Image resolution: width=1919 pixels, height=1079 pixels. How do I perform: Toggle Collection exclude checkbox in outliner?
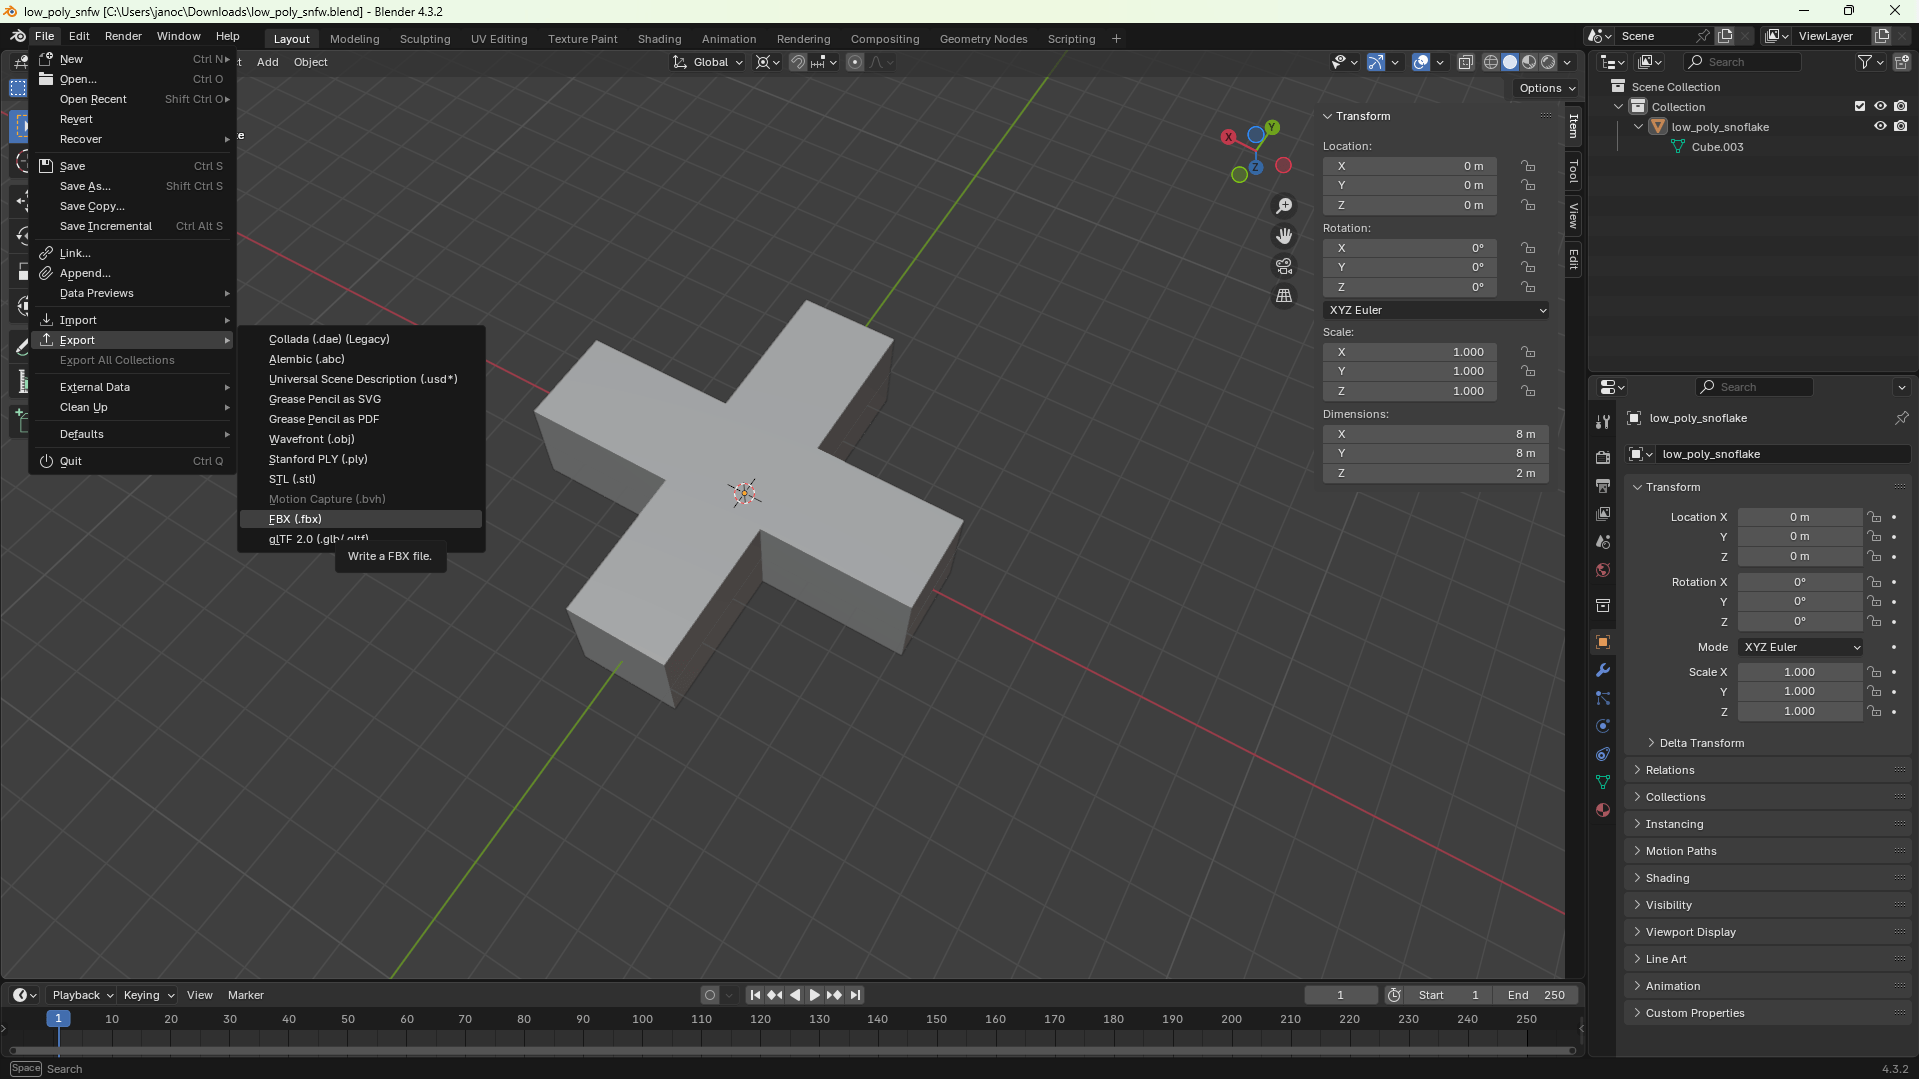tap(1860, 106)
